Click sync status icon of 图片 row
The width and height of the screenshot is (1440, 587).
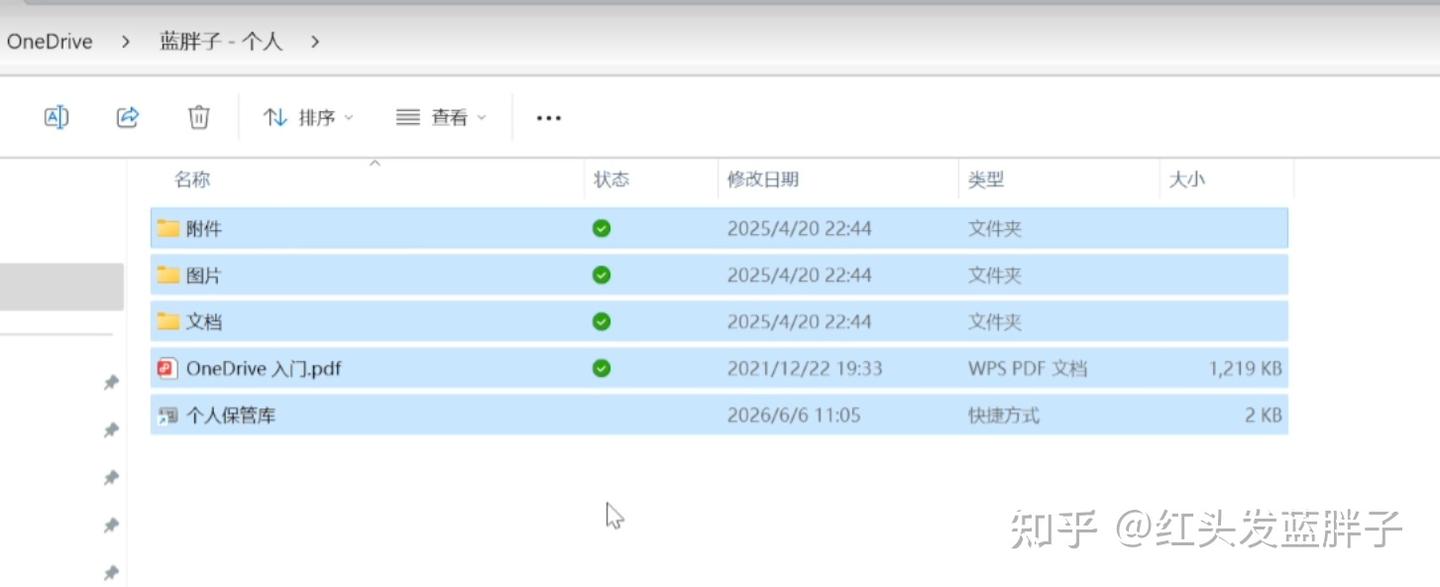click(601, 275)
